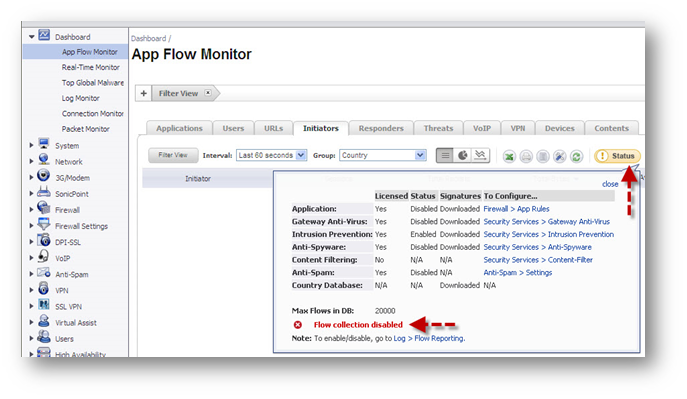Image resolution: width=687 pixels, height=399 pixels.
Task: Expand the Virtual Assist section
Action: 31,323
